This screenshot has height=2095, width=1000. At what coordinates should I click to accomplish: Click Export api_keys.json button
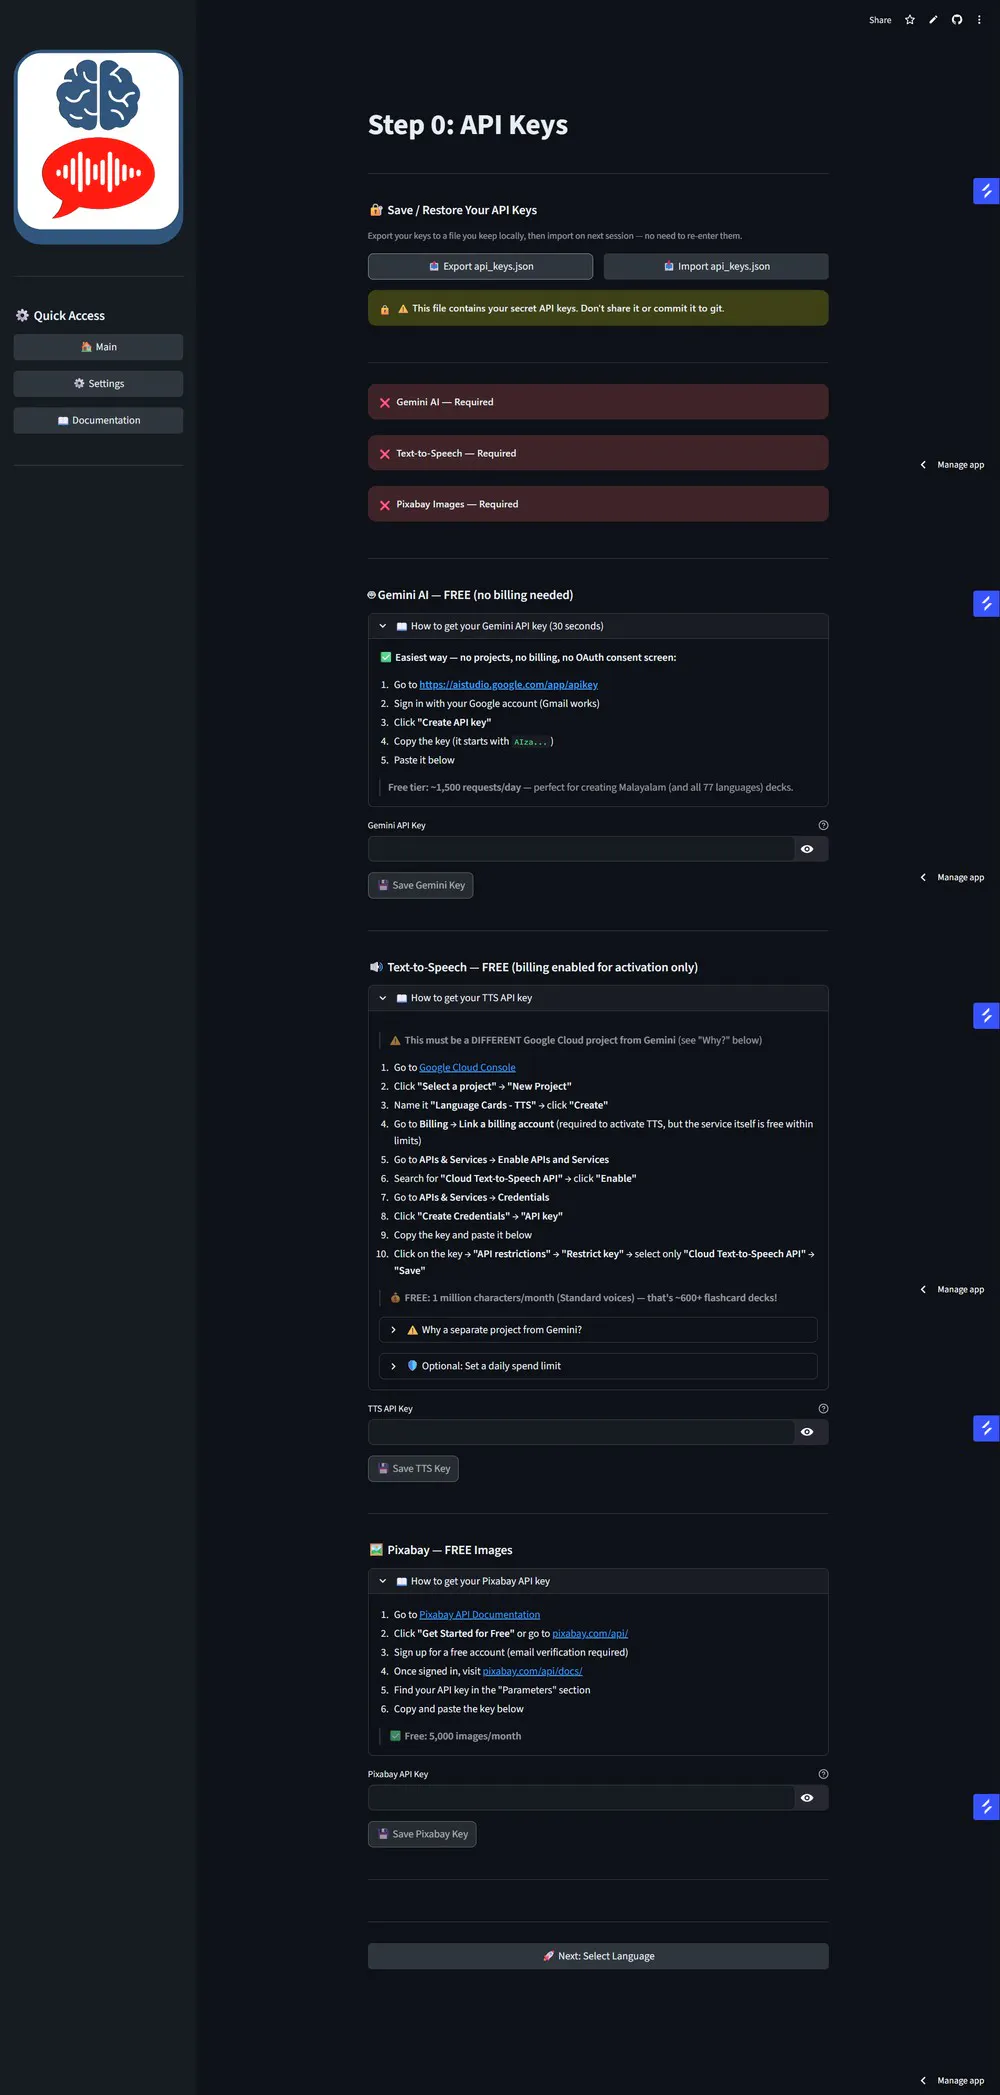pyautogui.click(x=480, y=266)
